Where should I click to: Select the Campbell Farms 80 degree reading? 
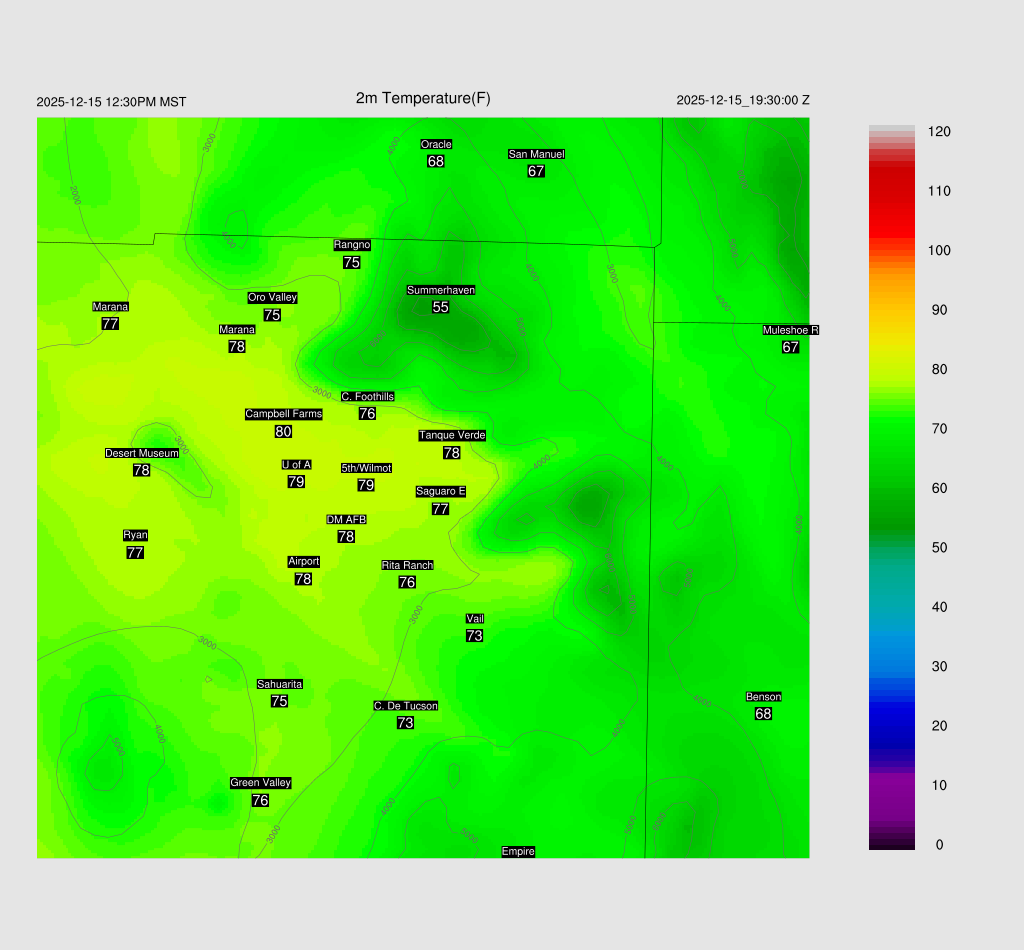283,432
